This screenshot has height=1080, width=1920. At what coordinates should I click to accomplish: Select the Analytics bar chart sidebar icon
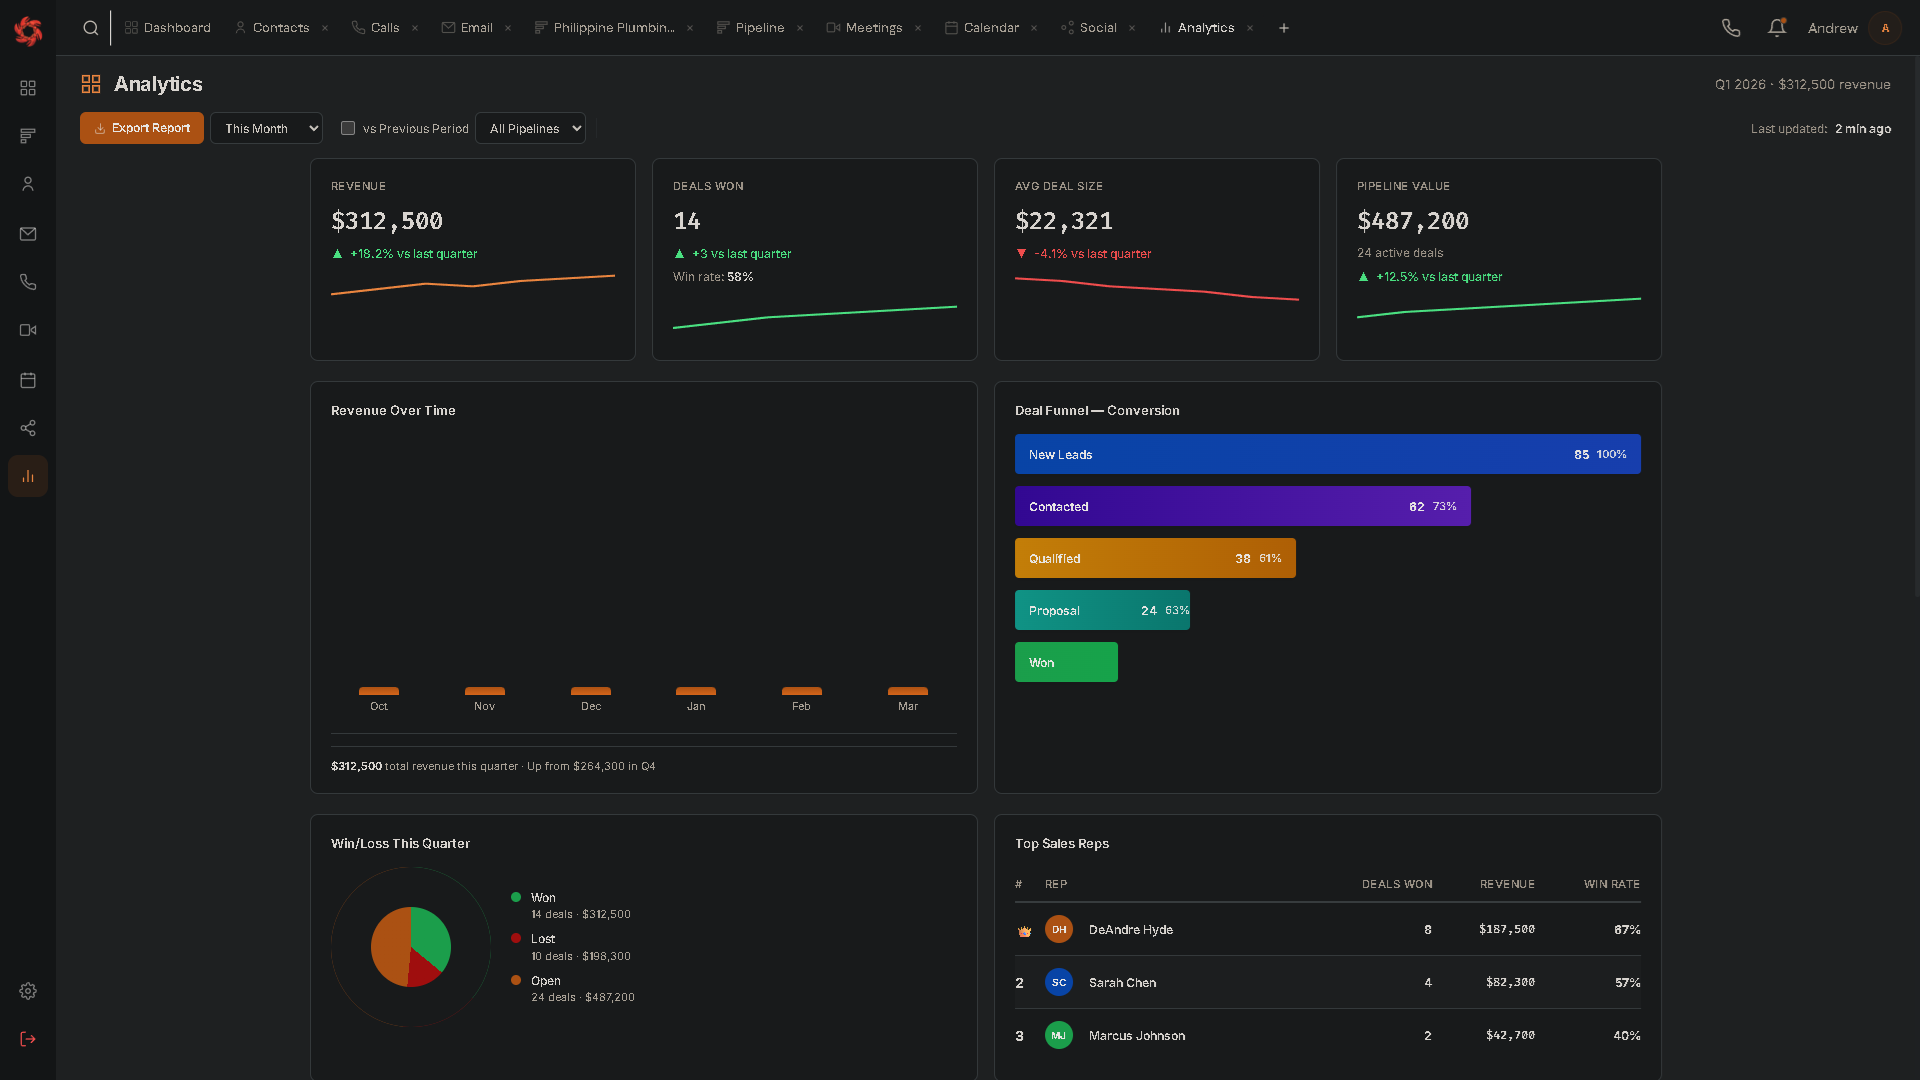point(28,476)
